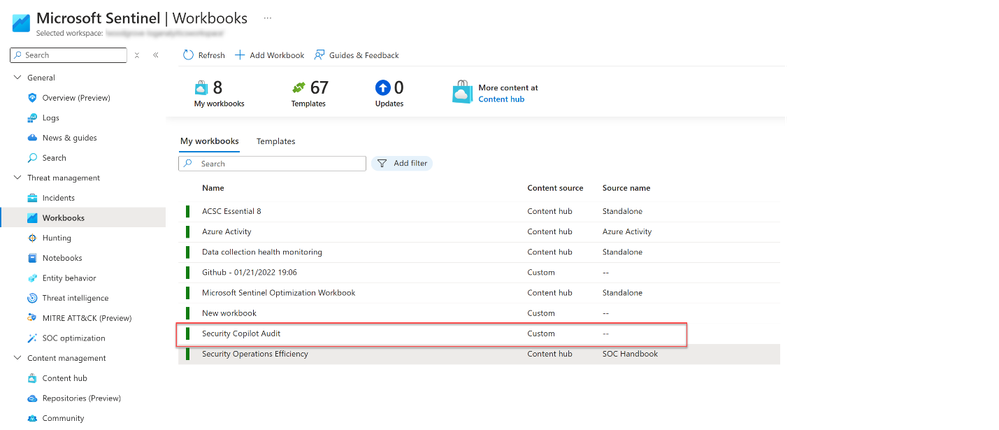Open Community in the sidebar
This screenshot has height=430, width=999.
(63, 419)
